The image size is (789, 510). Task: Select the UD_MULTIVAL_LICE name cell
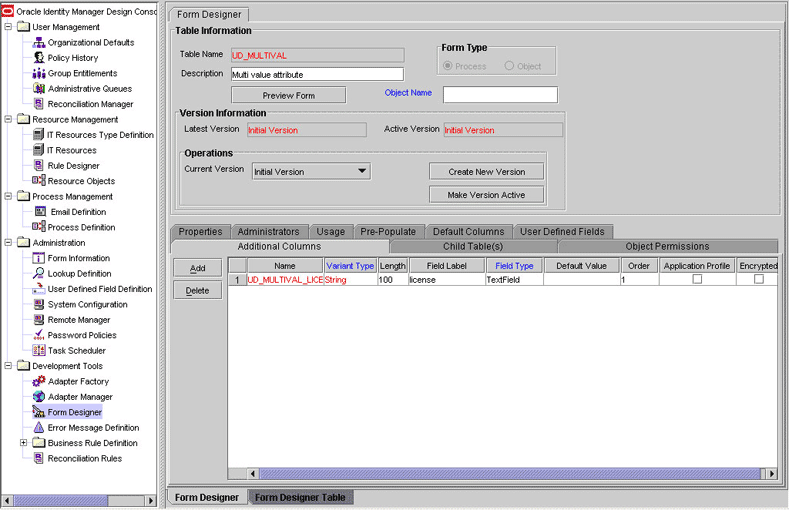coord(285,280)
